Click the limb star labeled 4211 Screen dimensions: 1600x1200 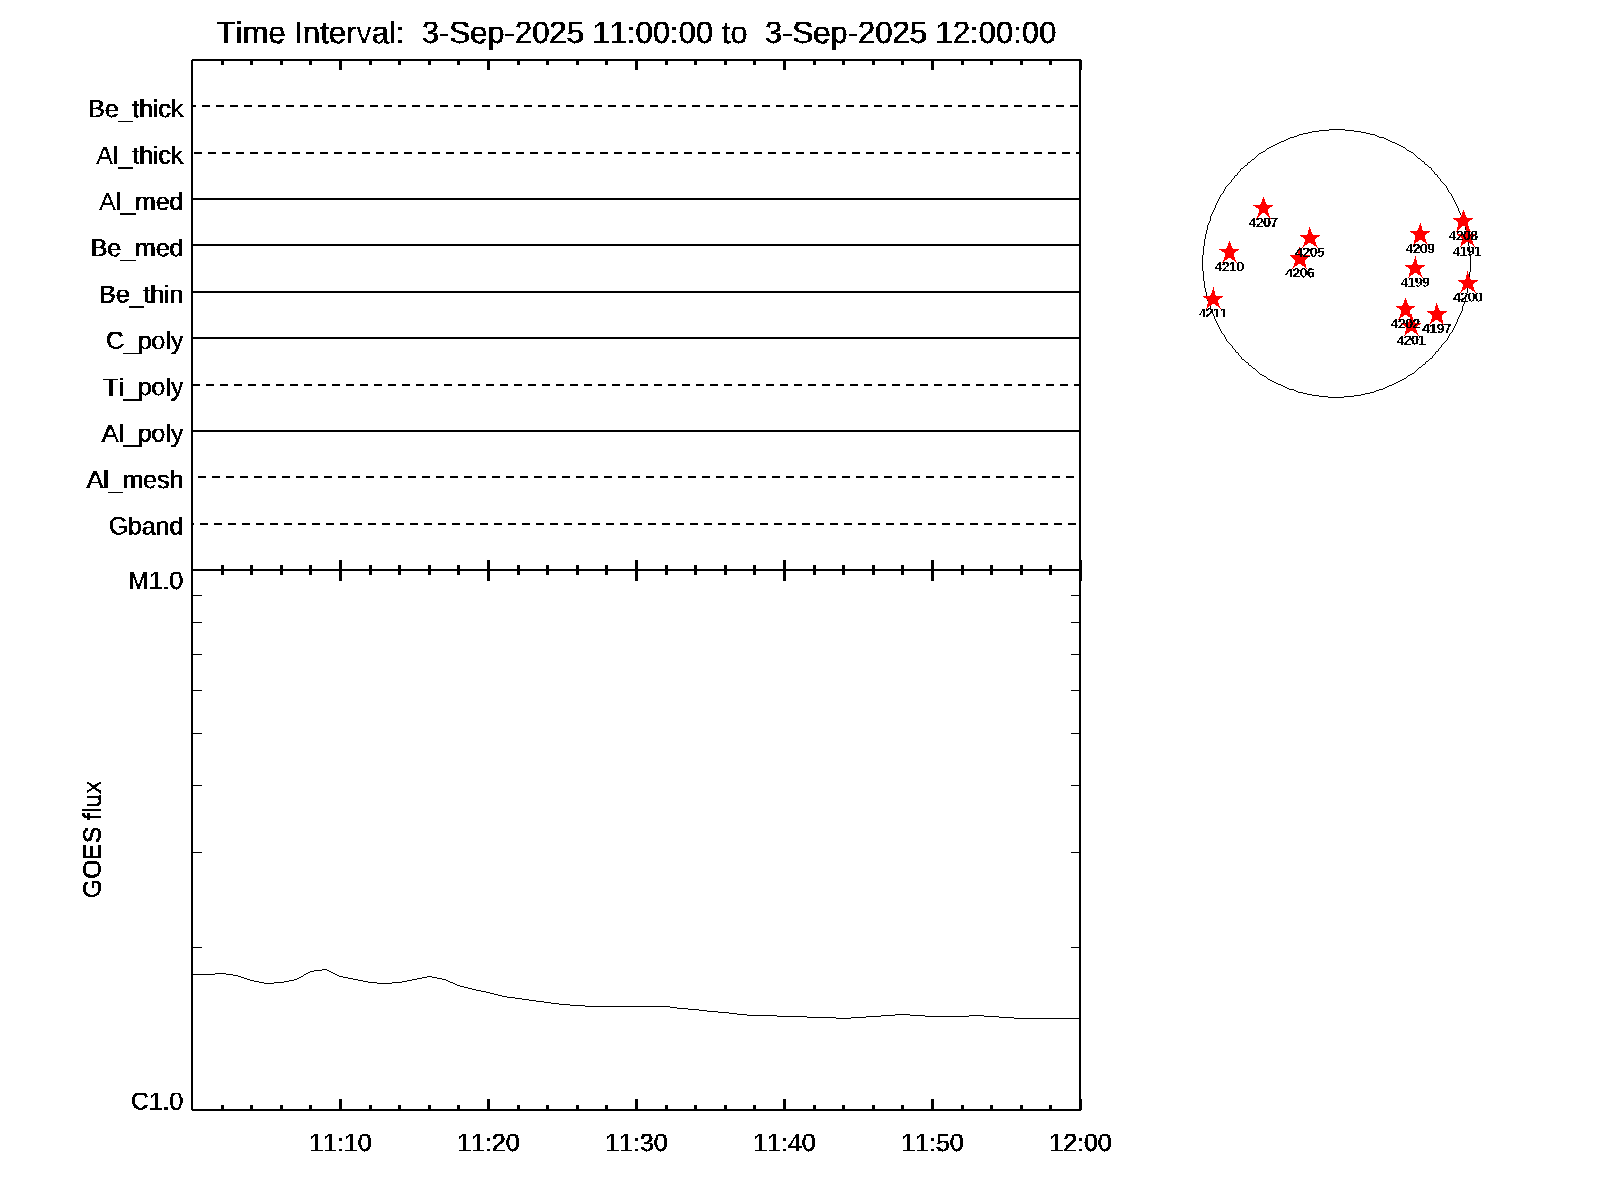1212,299
